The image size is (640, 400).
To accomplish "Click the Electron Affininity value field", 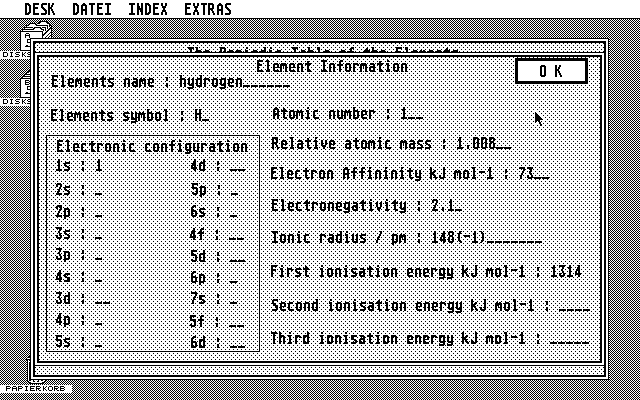I will (532, 174).
